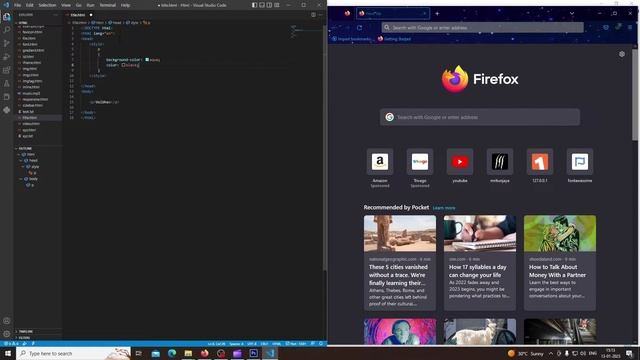Screen dimensions: 640x360
Task: Click the errors and warnings status bar item
Action: click(11, 344)
